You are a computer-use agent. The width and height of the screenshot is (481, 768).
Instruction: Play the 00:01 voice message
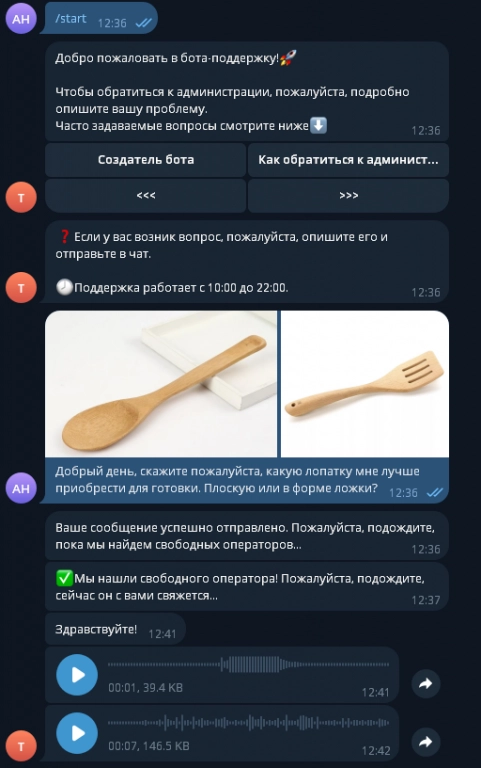point(77,674)
